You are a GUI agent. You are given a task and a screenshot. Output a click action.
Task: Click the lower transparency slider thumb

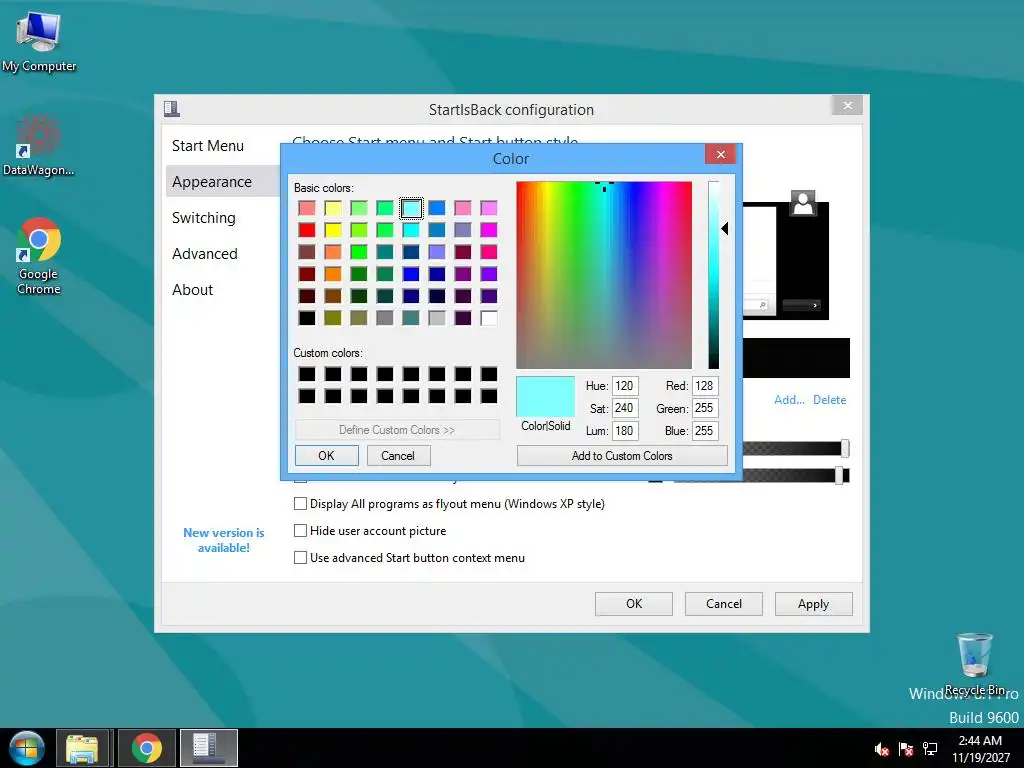pos(839,475)
